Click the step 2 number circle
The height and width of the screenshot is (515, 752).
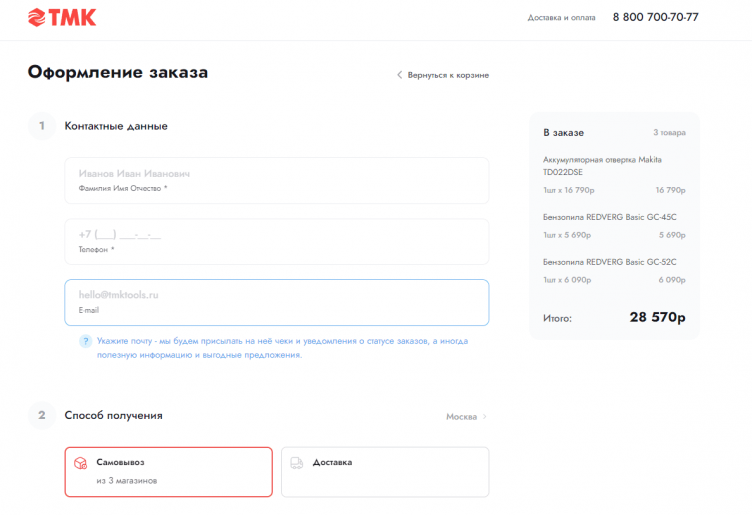pyautogui.click(x=41, y=415)
